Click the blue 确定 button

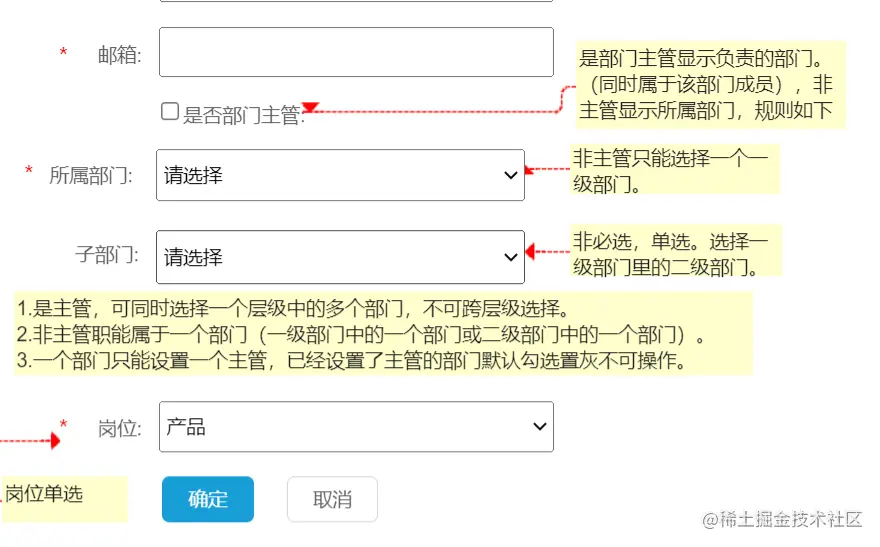click(208, 499)
